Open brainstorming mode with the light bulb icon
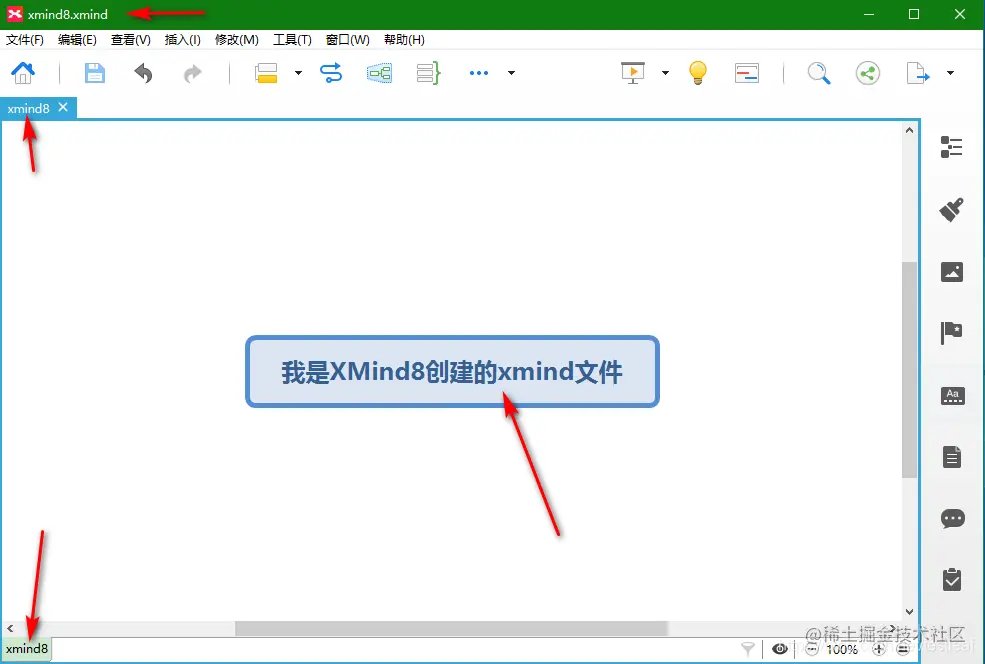This screenshot has width=985, height=664. click(x=698, y=73)
